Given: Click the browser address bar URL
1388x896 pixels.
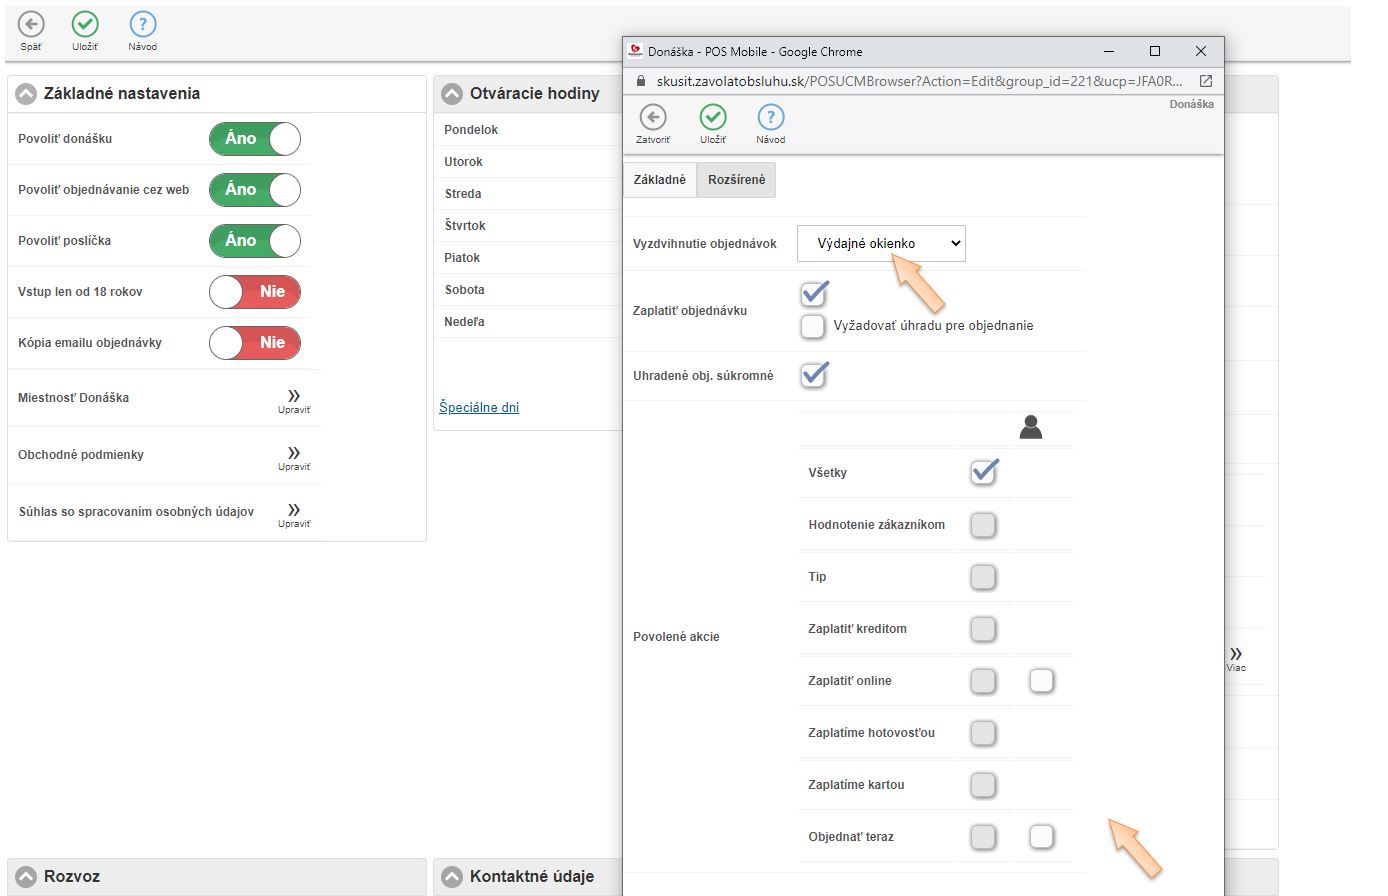Looking at the screenshot, I should coord(918,81).
